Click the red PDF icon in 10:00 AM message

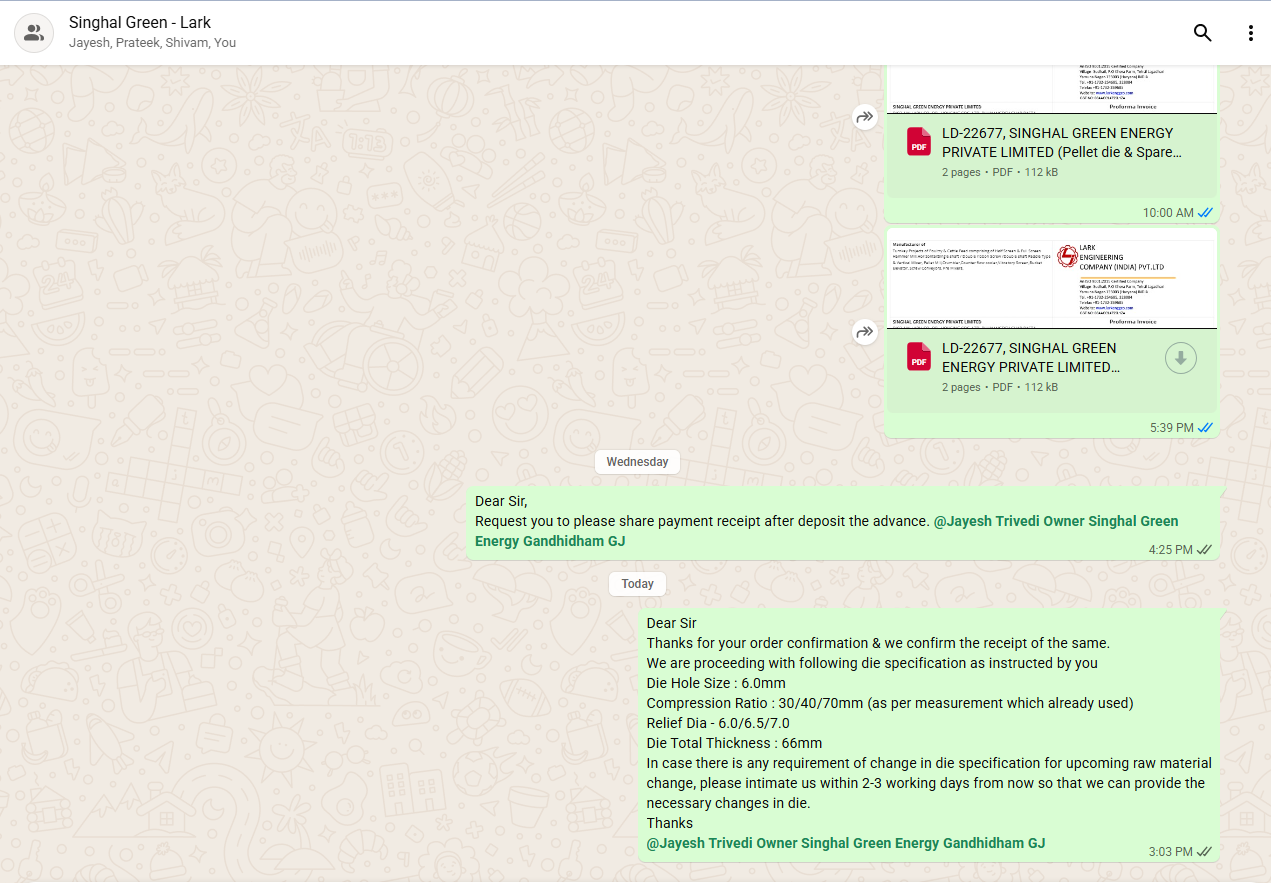(x=918, y=142)
